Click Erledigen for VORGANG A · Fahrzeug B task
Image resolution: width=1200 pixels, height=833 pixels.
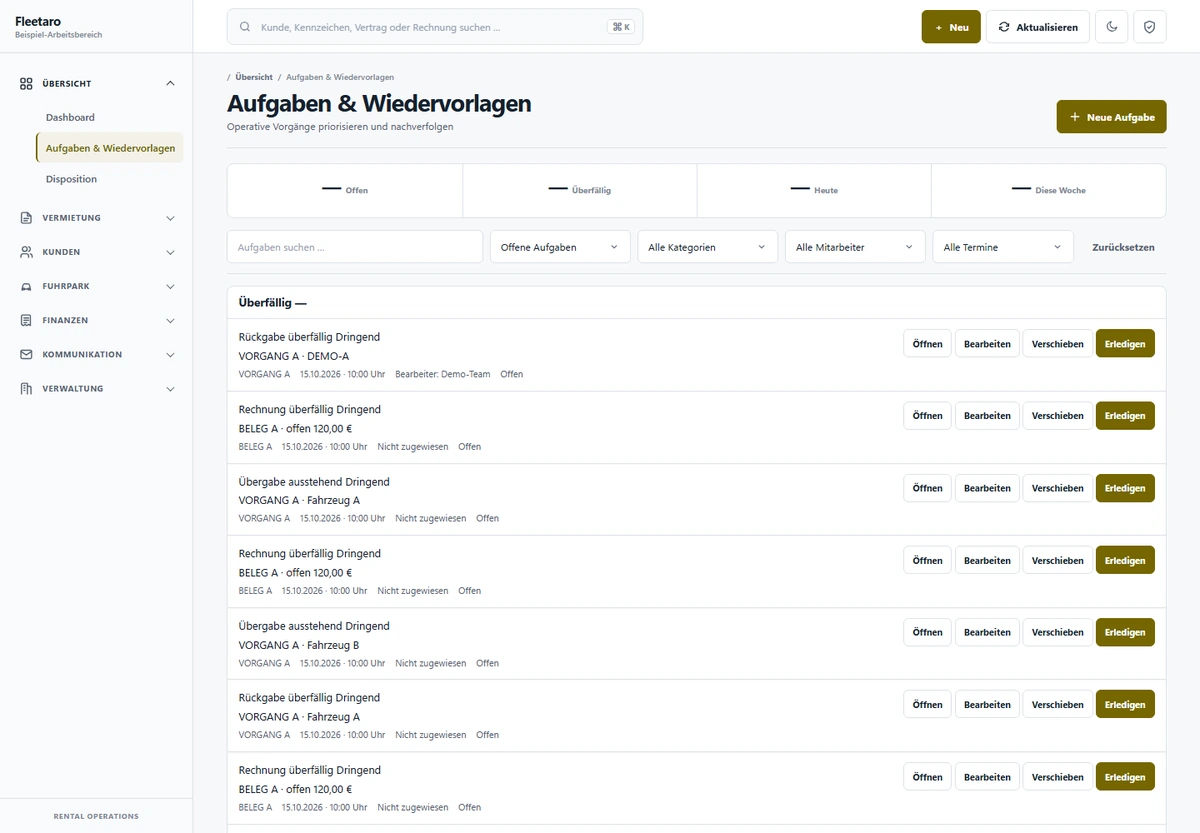(x=1125, y=632)
